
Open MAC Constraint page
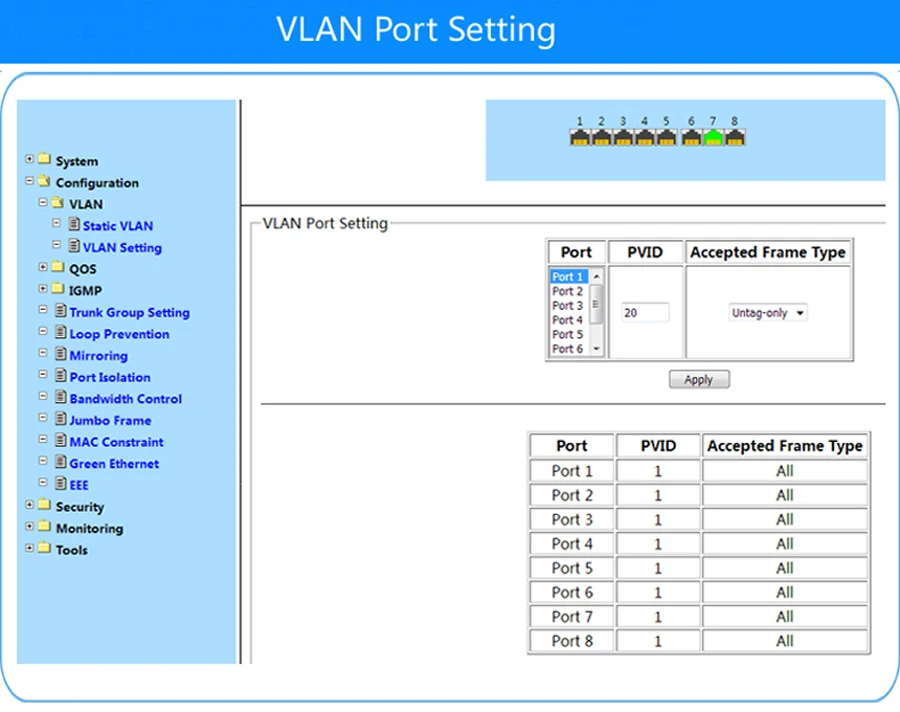pyautogui.click(x=117, y=442)
